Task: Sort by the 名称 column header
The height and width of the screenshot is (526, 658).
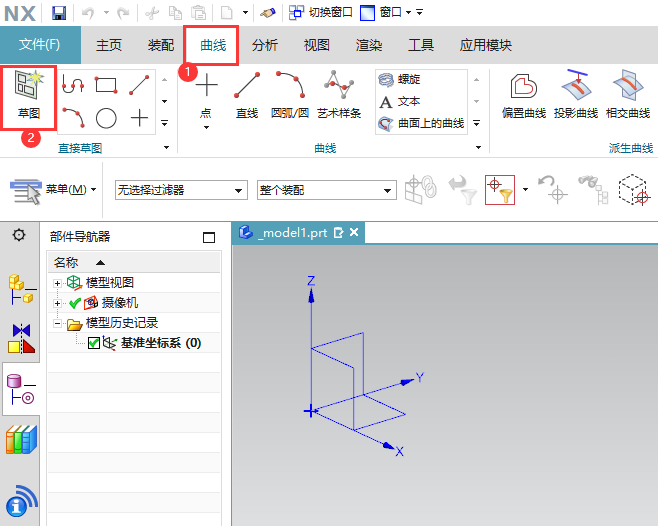Action: tap(134, 263)
